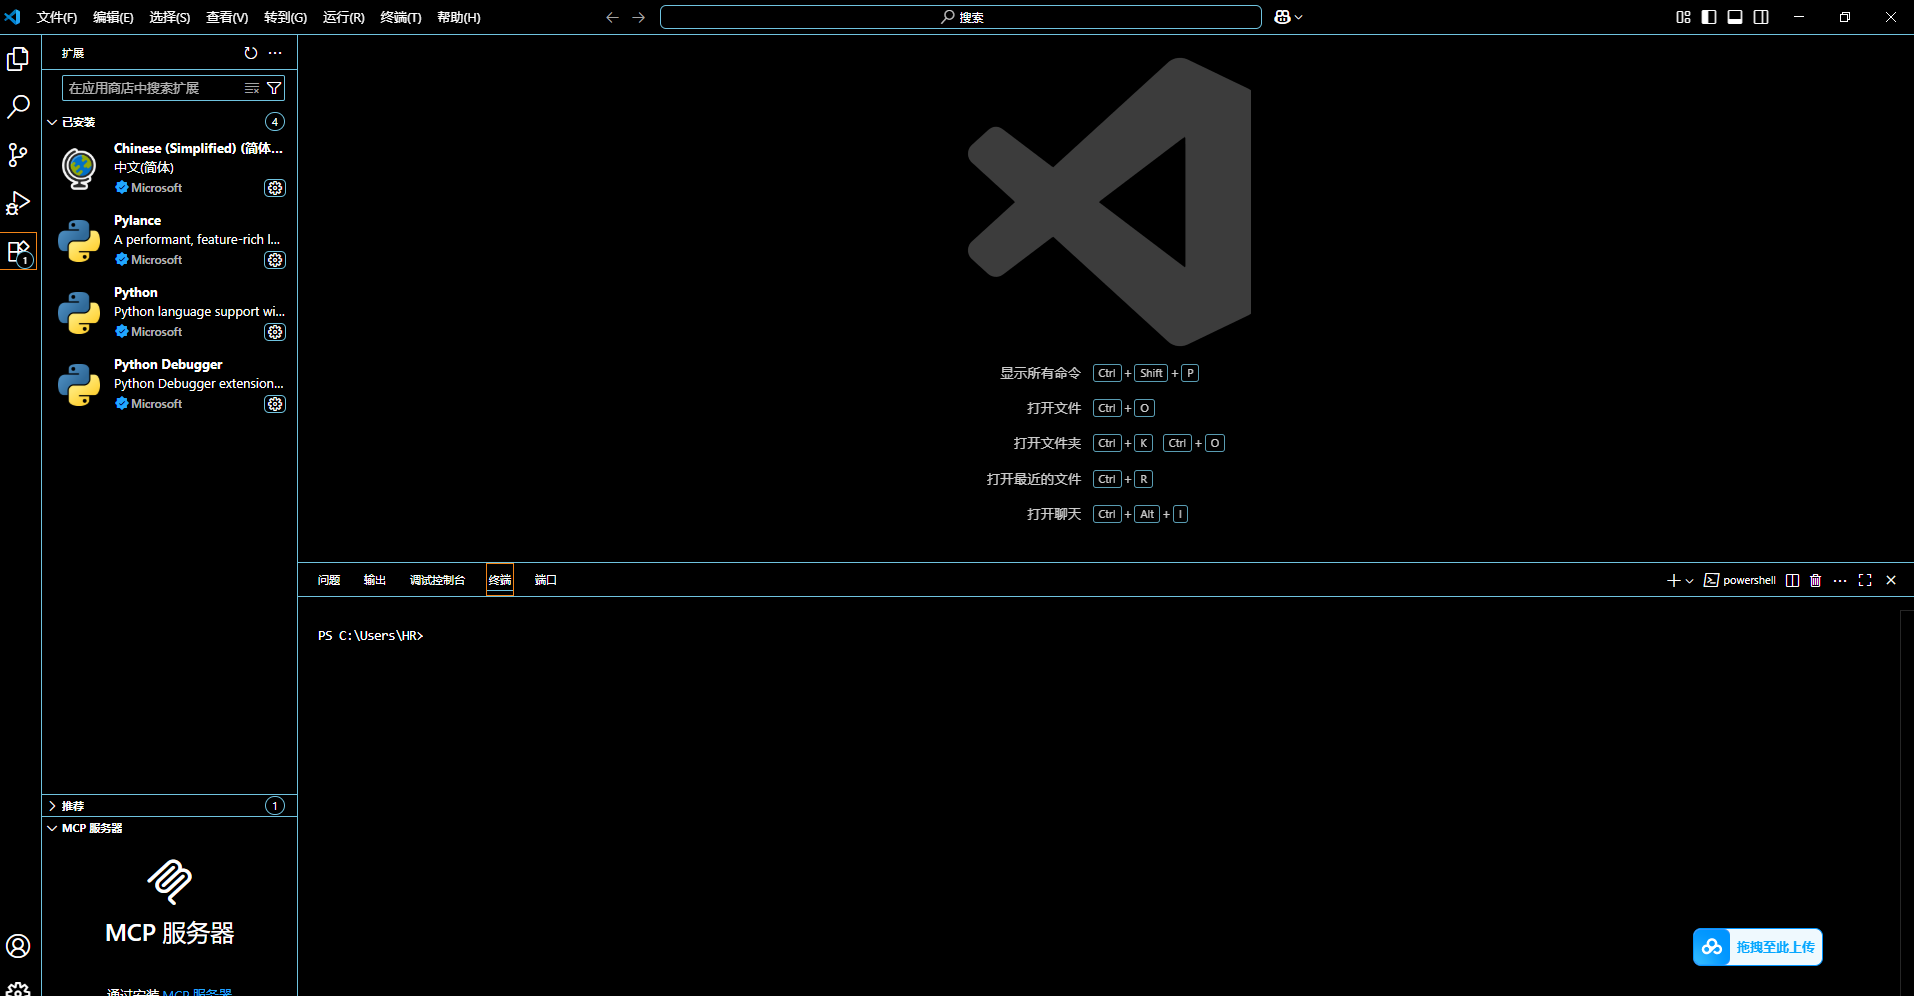Manage the Pylance extension gear
The height and width of the screenshot is (996, 1914).
click(x=275, y=260)
